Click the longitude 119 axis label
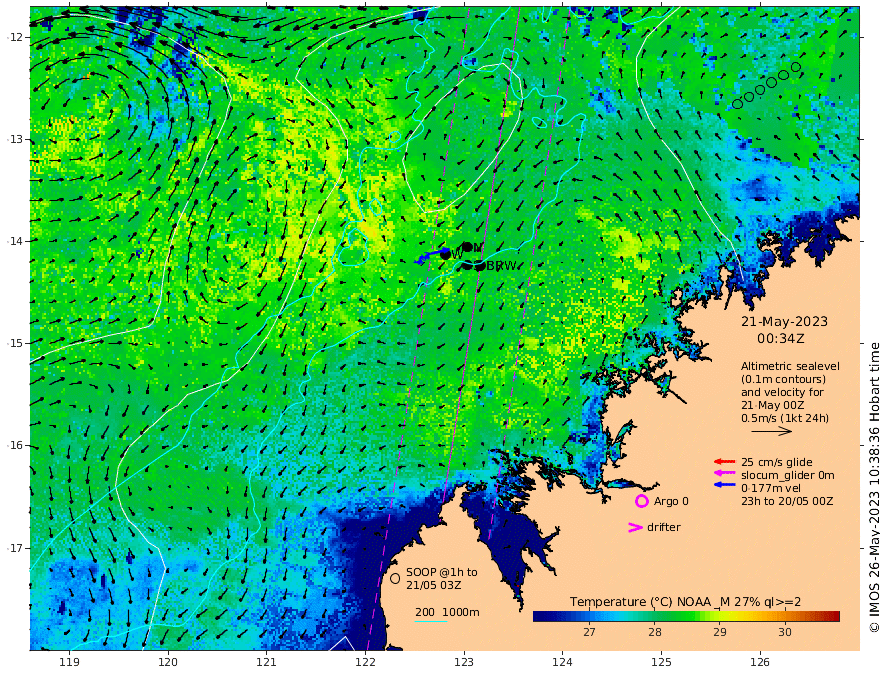Viewport: 880px width, 680px height. (69, 662)
